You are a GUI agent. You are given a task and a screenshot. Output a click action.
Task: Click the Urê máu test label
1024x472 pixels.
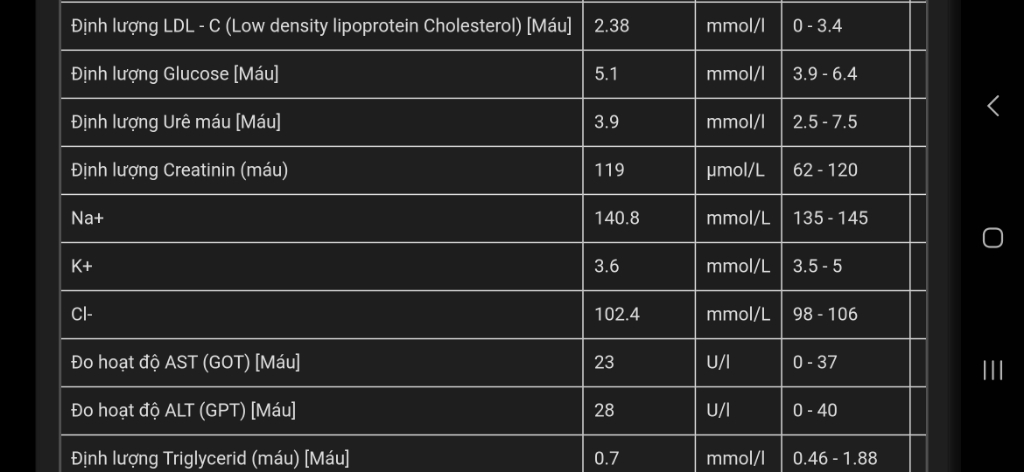(176, 122)
